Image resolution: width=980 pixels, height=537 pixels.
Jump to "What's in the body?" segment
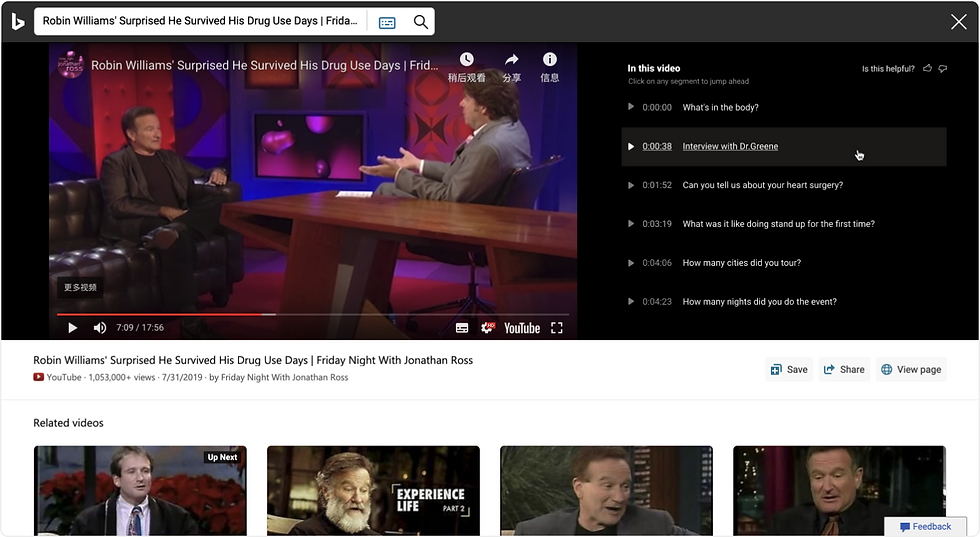click(x=720, y=108)
